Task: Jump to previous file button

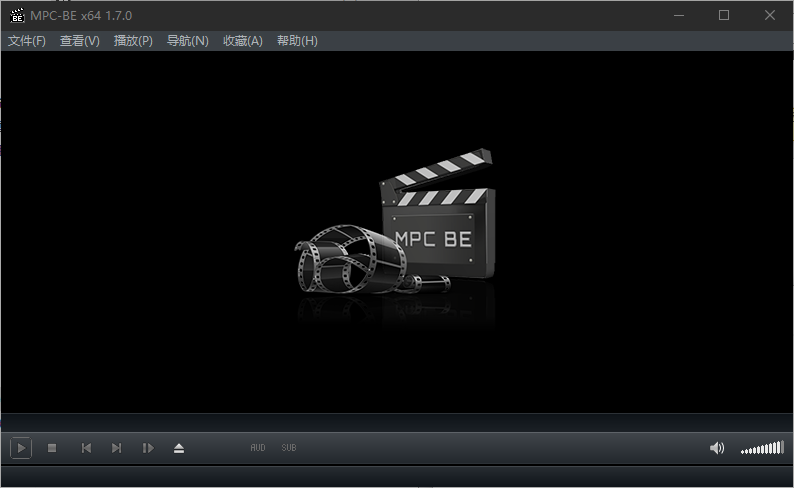Action: click(x=86, y=448)
